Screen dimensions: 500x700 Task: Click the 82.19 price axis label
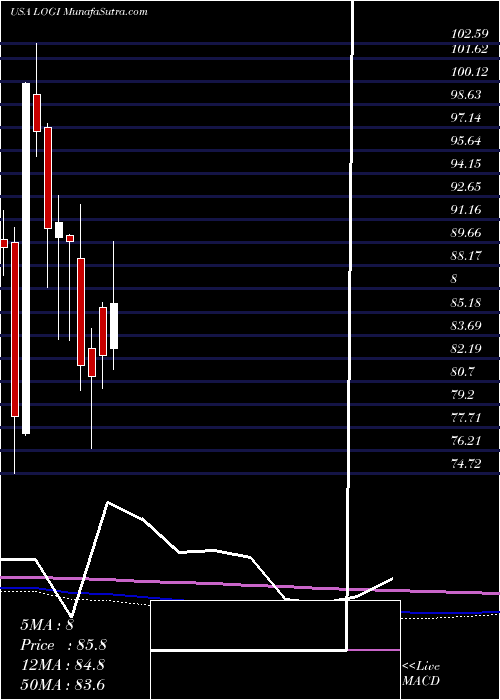[x=466, y=348]
